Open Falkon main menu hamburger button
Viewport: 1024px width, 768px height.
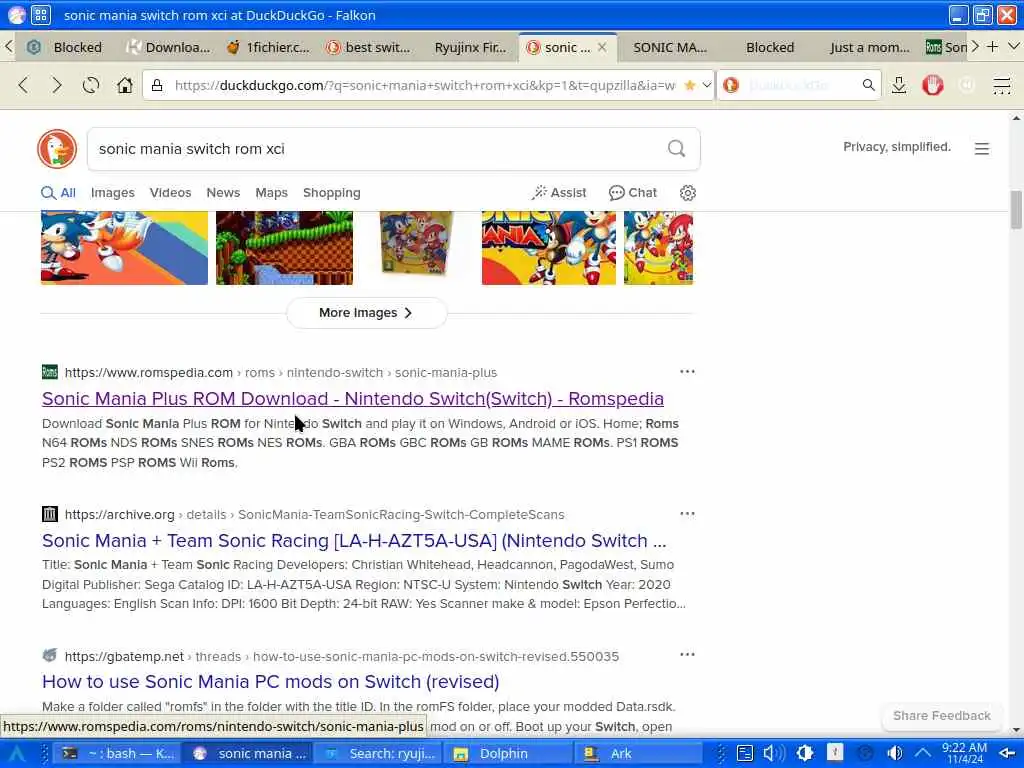pos(1001,85)
